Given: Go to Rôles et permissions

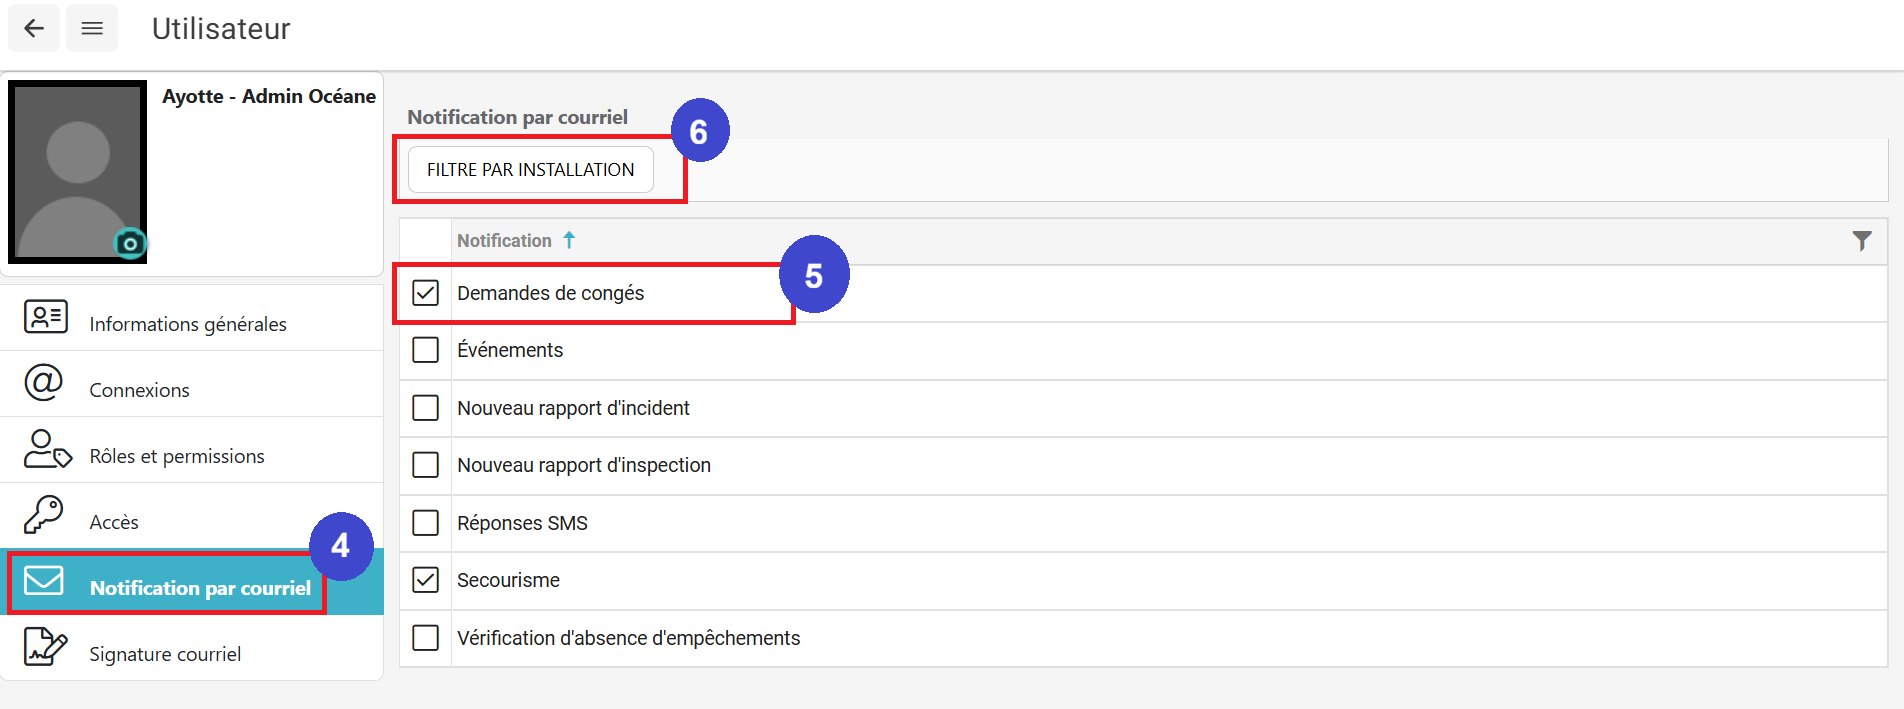Looking at the screenshot, I should [177, 456].
